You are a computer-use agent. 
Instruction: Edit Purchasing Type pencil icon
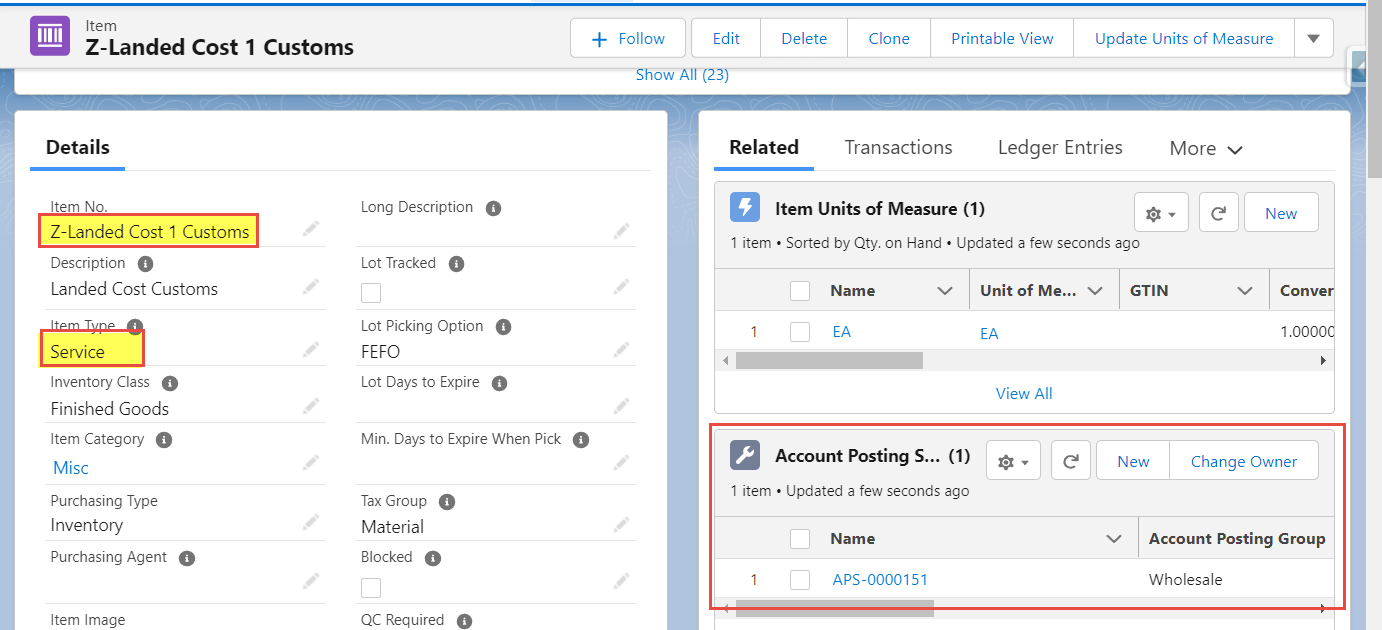(x=311, y=523)
